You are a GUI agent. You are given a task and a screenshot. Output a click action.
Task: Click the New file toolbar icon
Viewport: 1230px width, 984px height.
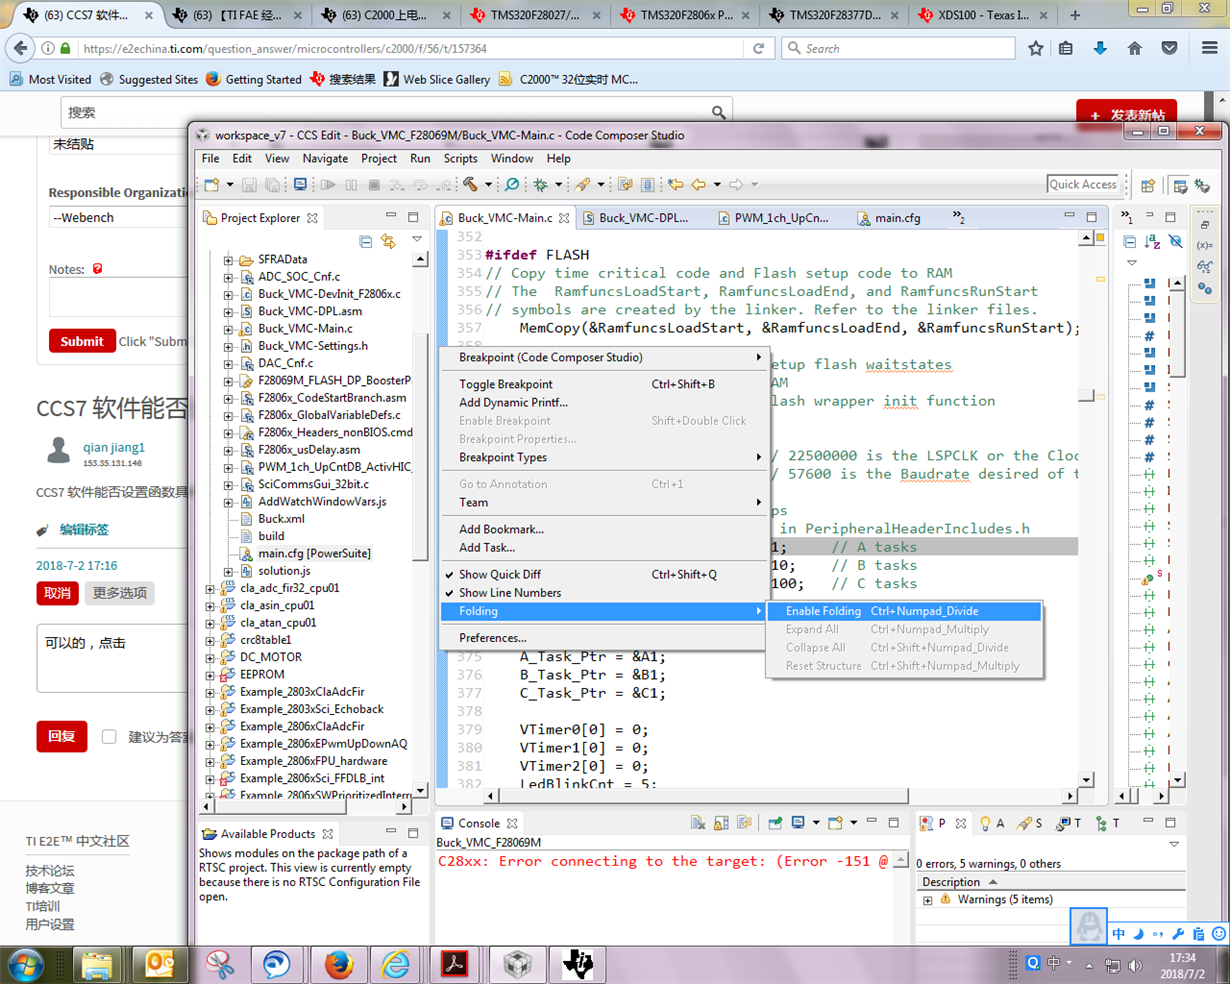pyautogui.click(x=212, y=185)
